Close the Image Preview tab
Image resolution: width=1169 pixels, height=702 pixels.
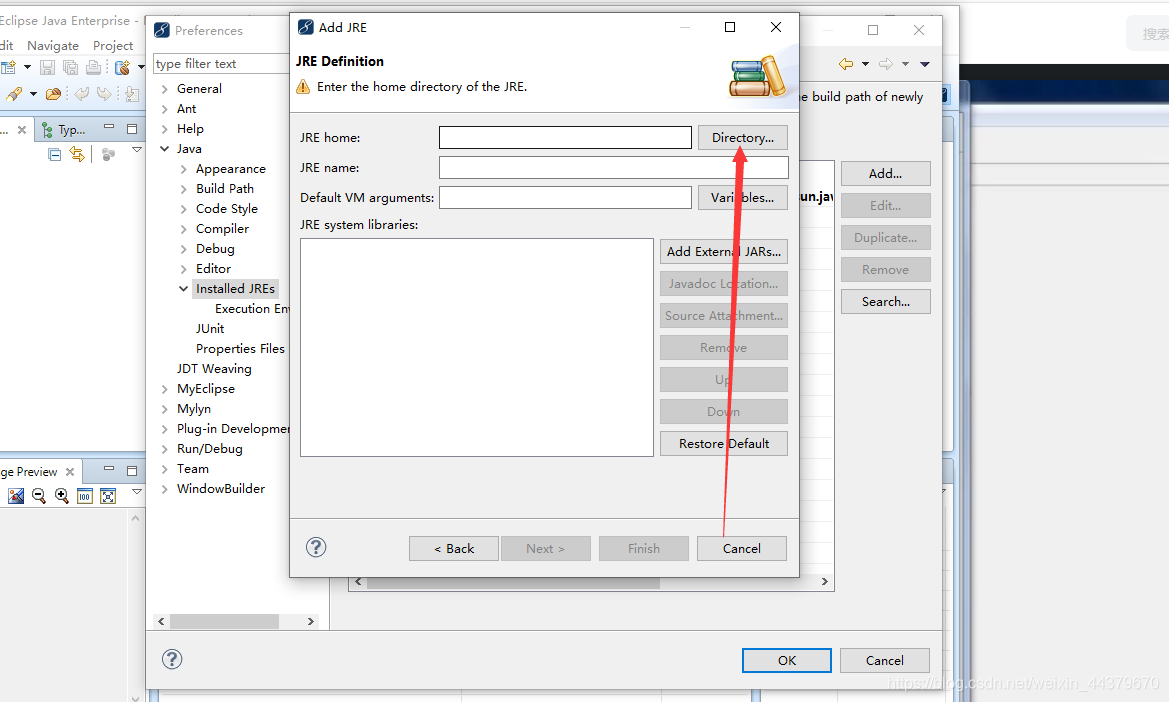click(70, 472)
